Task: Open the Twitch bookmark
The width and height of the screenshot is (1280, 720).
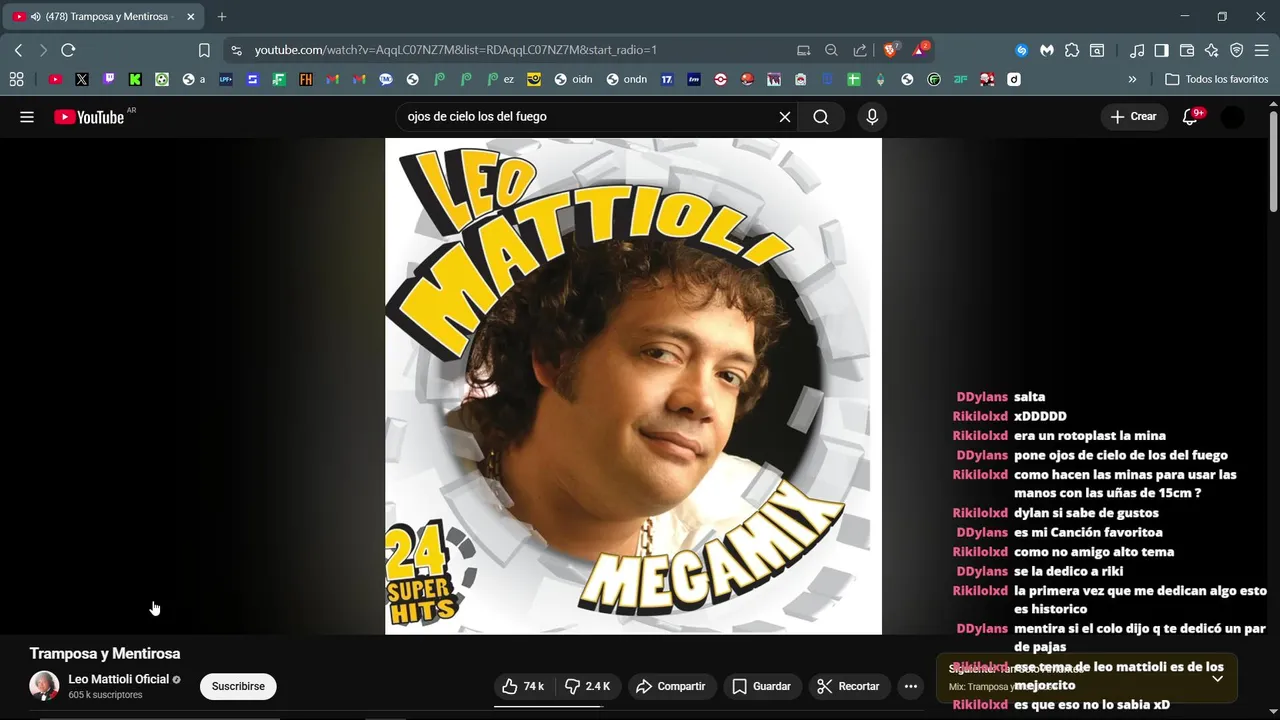Action: tap(109, 79)
